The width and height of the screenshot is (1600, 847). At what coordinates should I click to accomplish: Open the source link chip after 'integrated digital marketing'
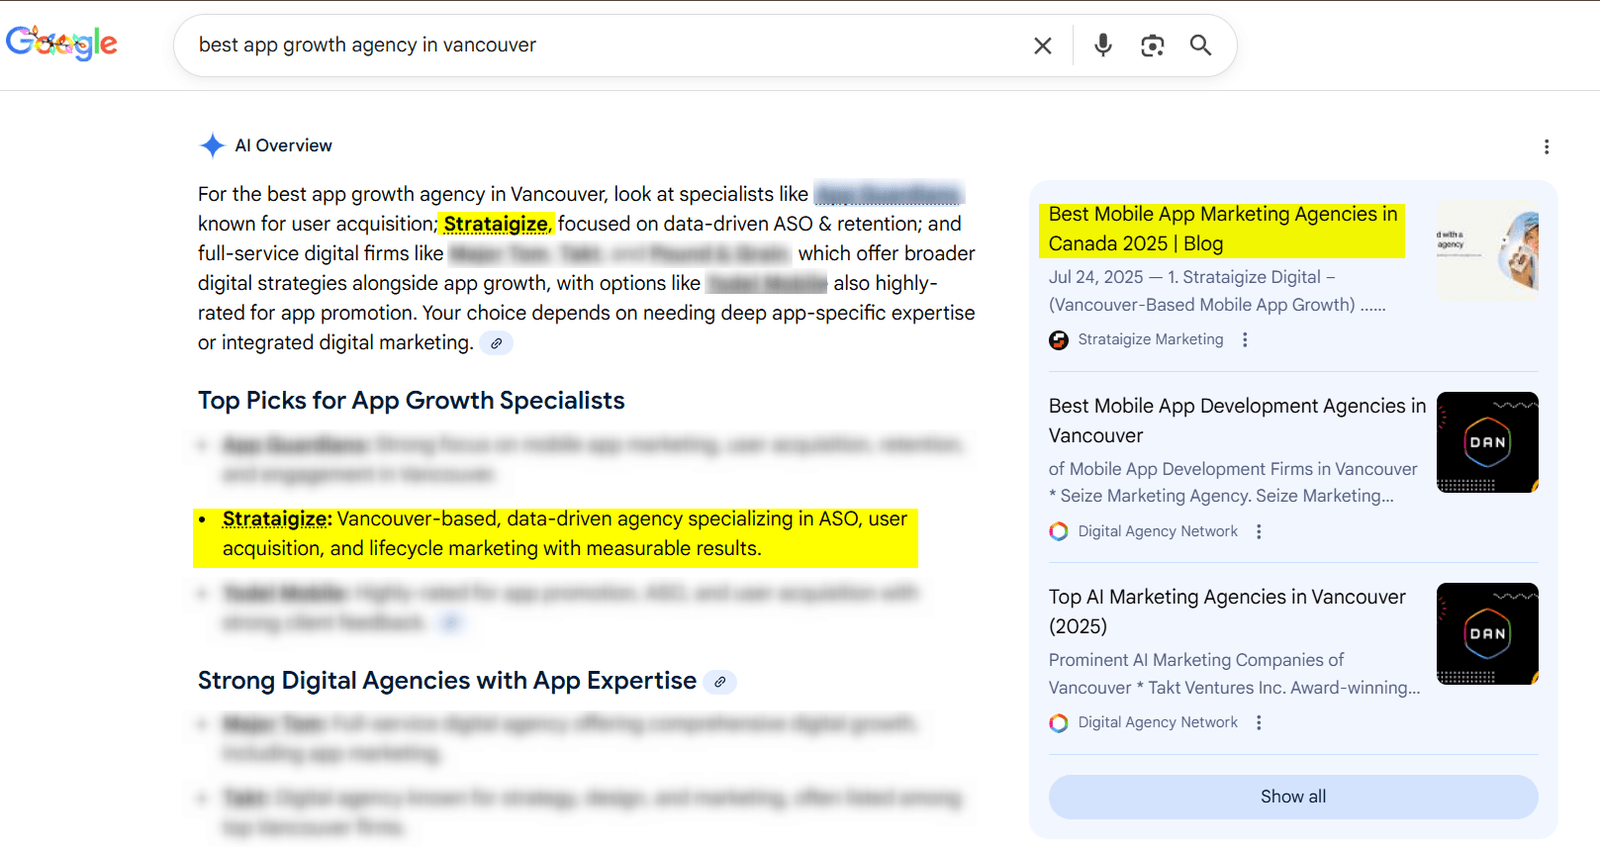(x=496, y=343)
